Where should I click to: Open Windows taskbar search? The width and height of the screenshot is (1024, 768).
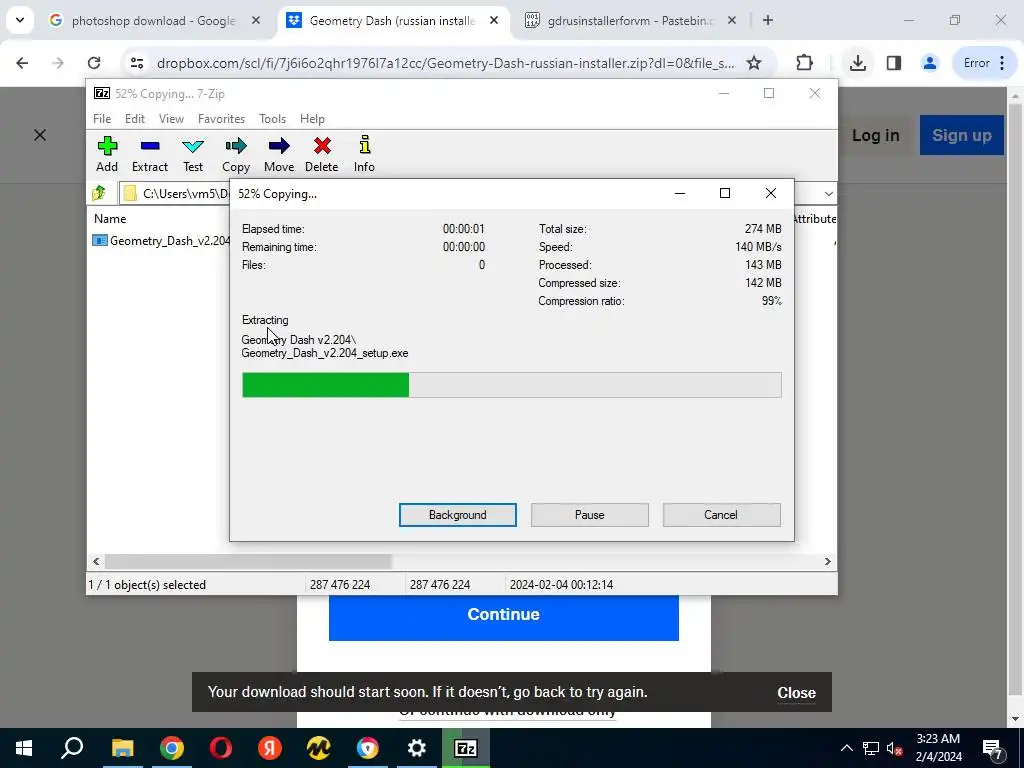[x=72, y=748]
